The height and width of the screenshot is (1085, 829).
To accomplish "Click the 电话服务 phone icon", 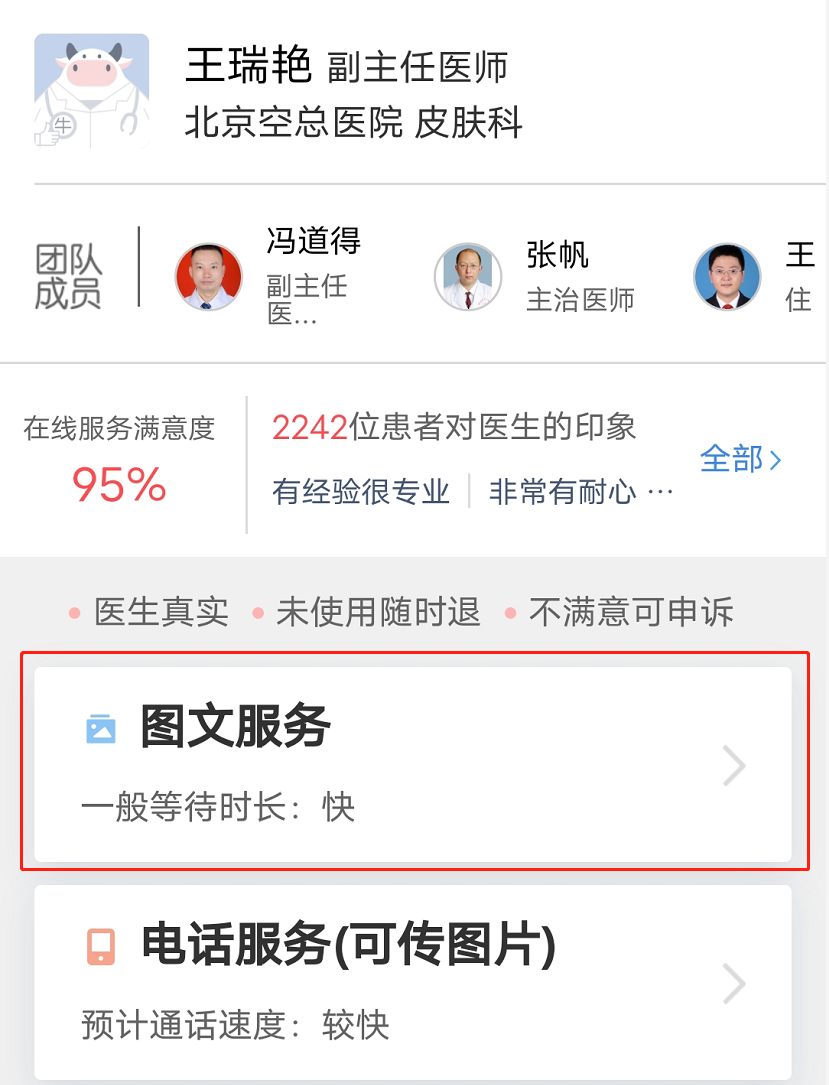I will (x=101, y=947).
